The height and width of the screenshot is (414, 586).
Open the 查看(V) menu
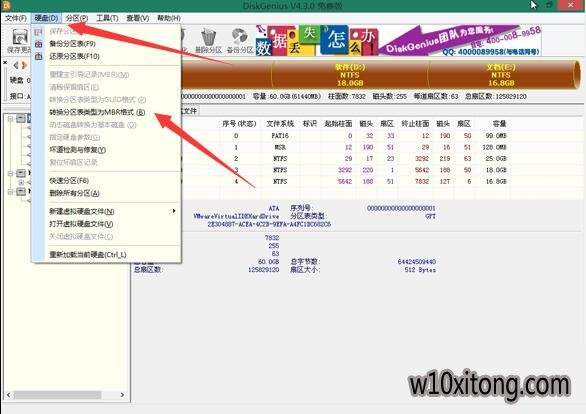[x=138, y=18]
